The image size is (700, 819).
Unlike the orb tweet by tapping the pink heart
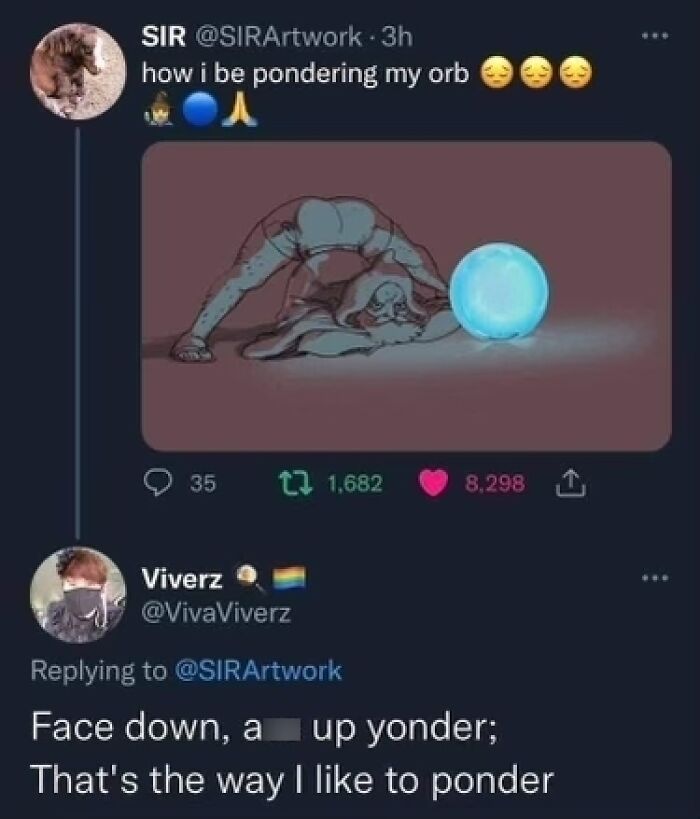(433, 482)
